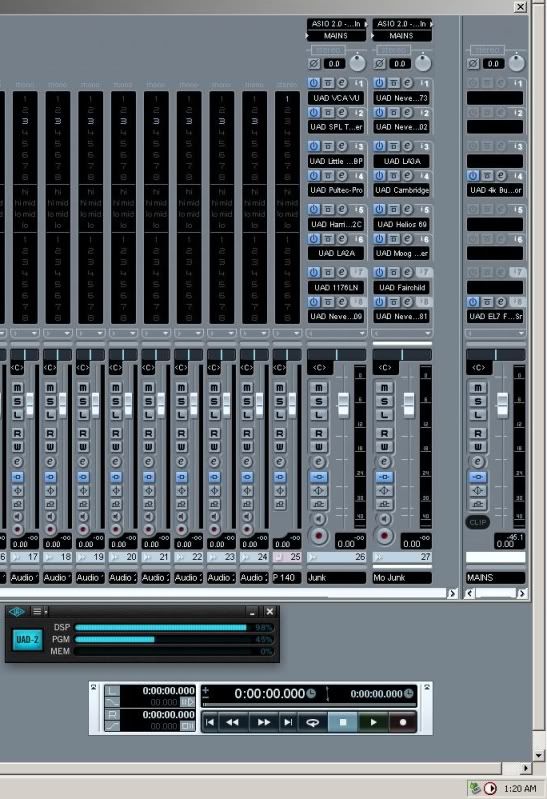The image size is (547, 799).
Task: Switch off the UAD LA2A insert power
Action: [314, 239]
